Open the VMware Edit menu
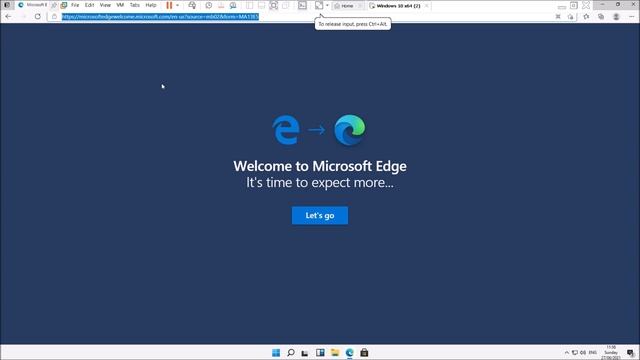The height and width of the screenshot is (360, 640). coord(89,5)
